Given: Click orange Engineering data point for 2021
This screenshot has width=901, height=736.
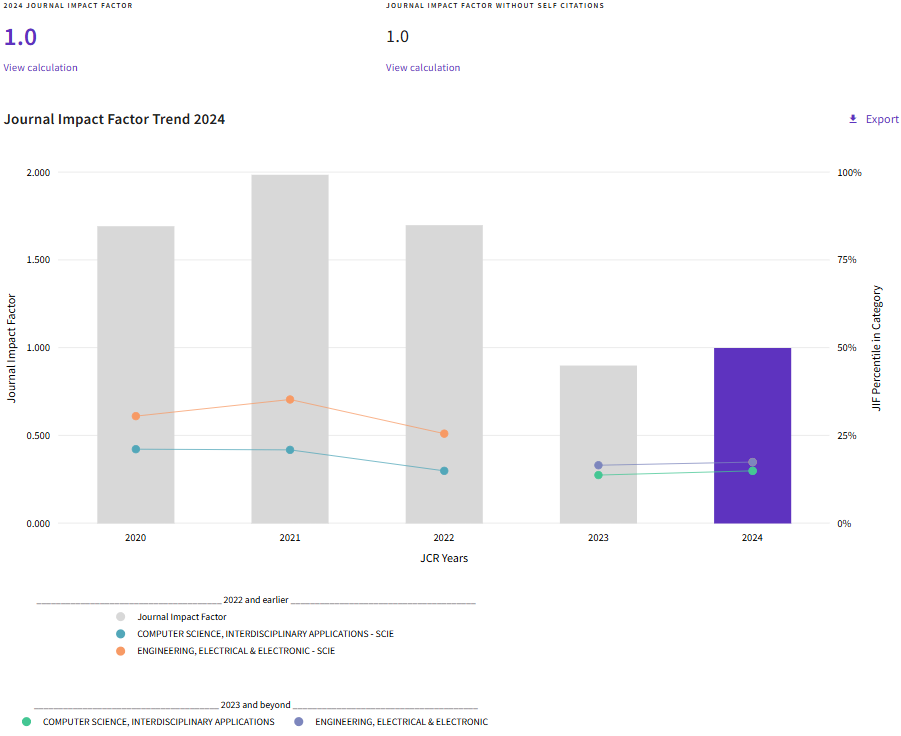Looking at the screenshot, I should (290, 400).
